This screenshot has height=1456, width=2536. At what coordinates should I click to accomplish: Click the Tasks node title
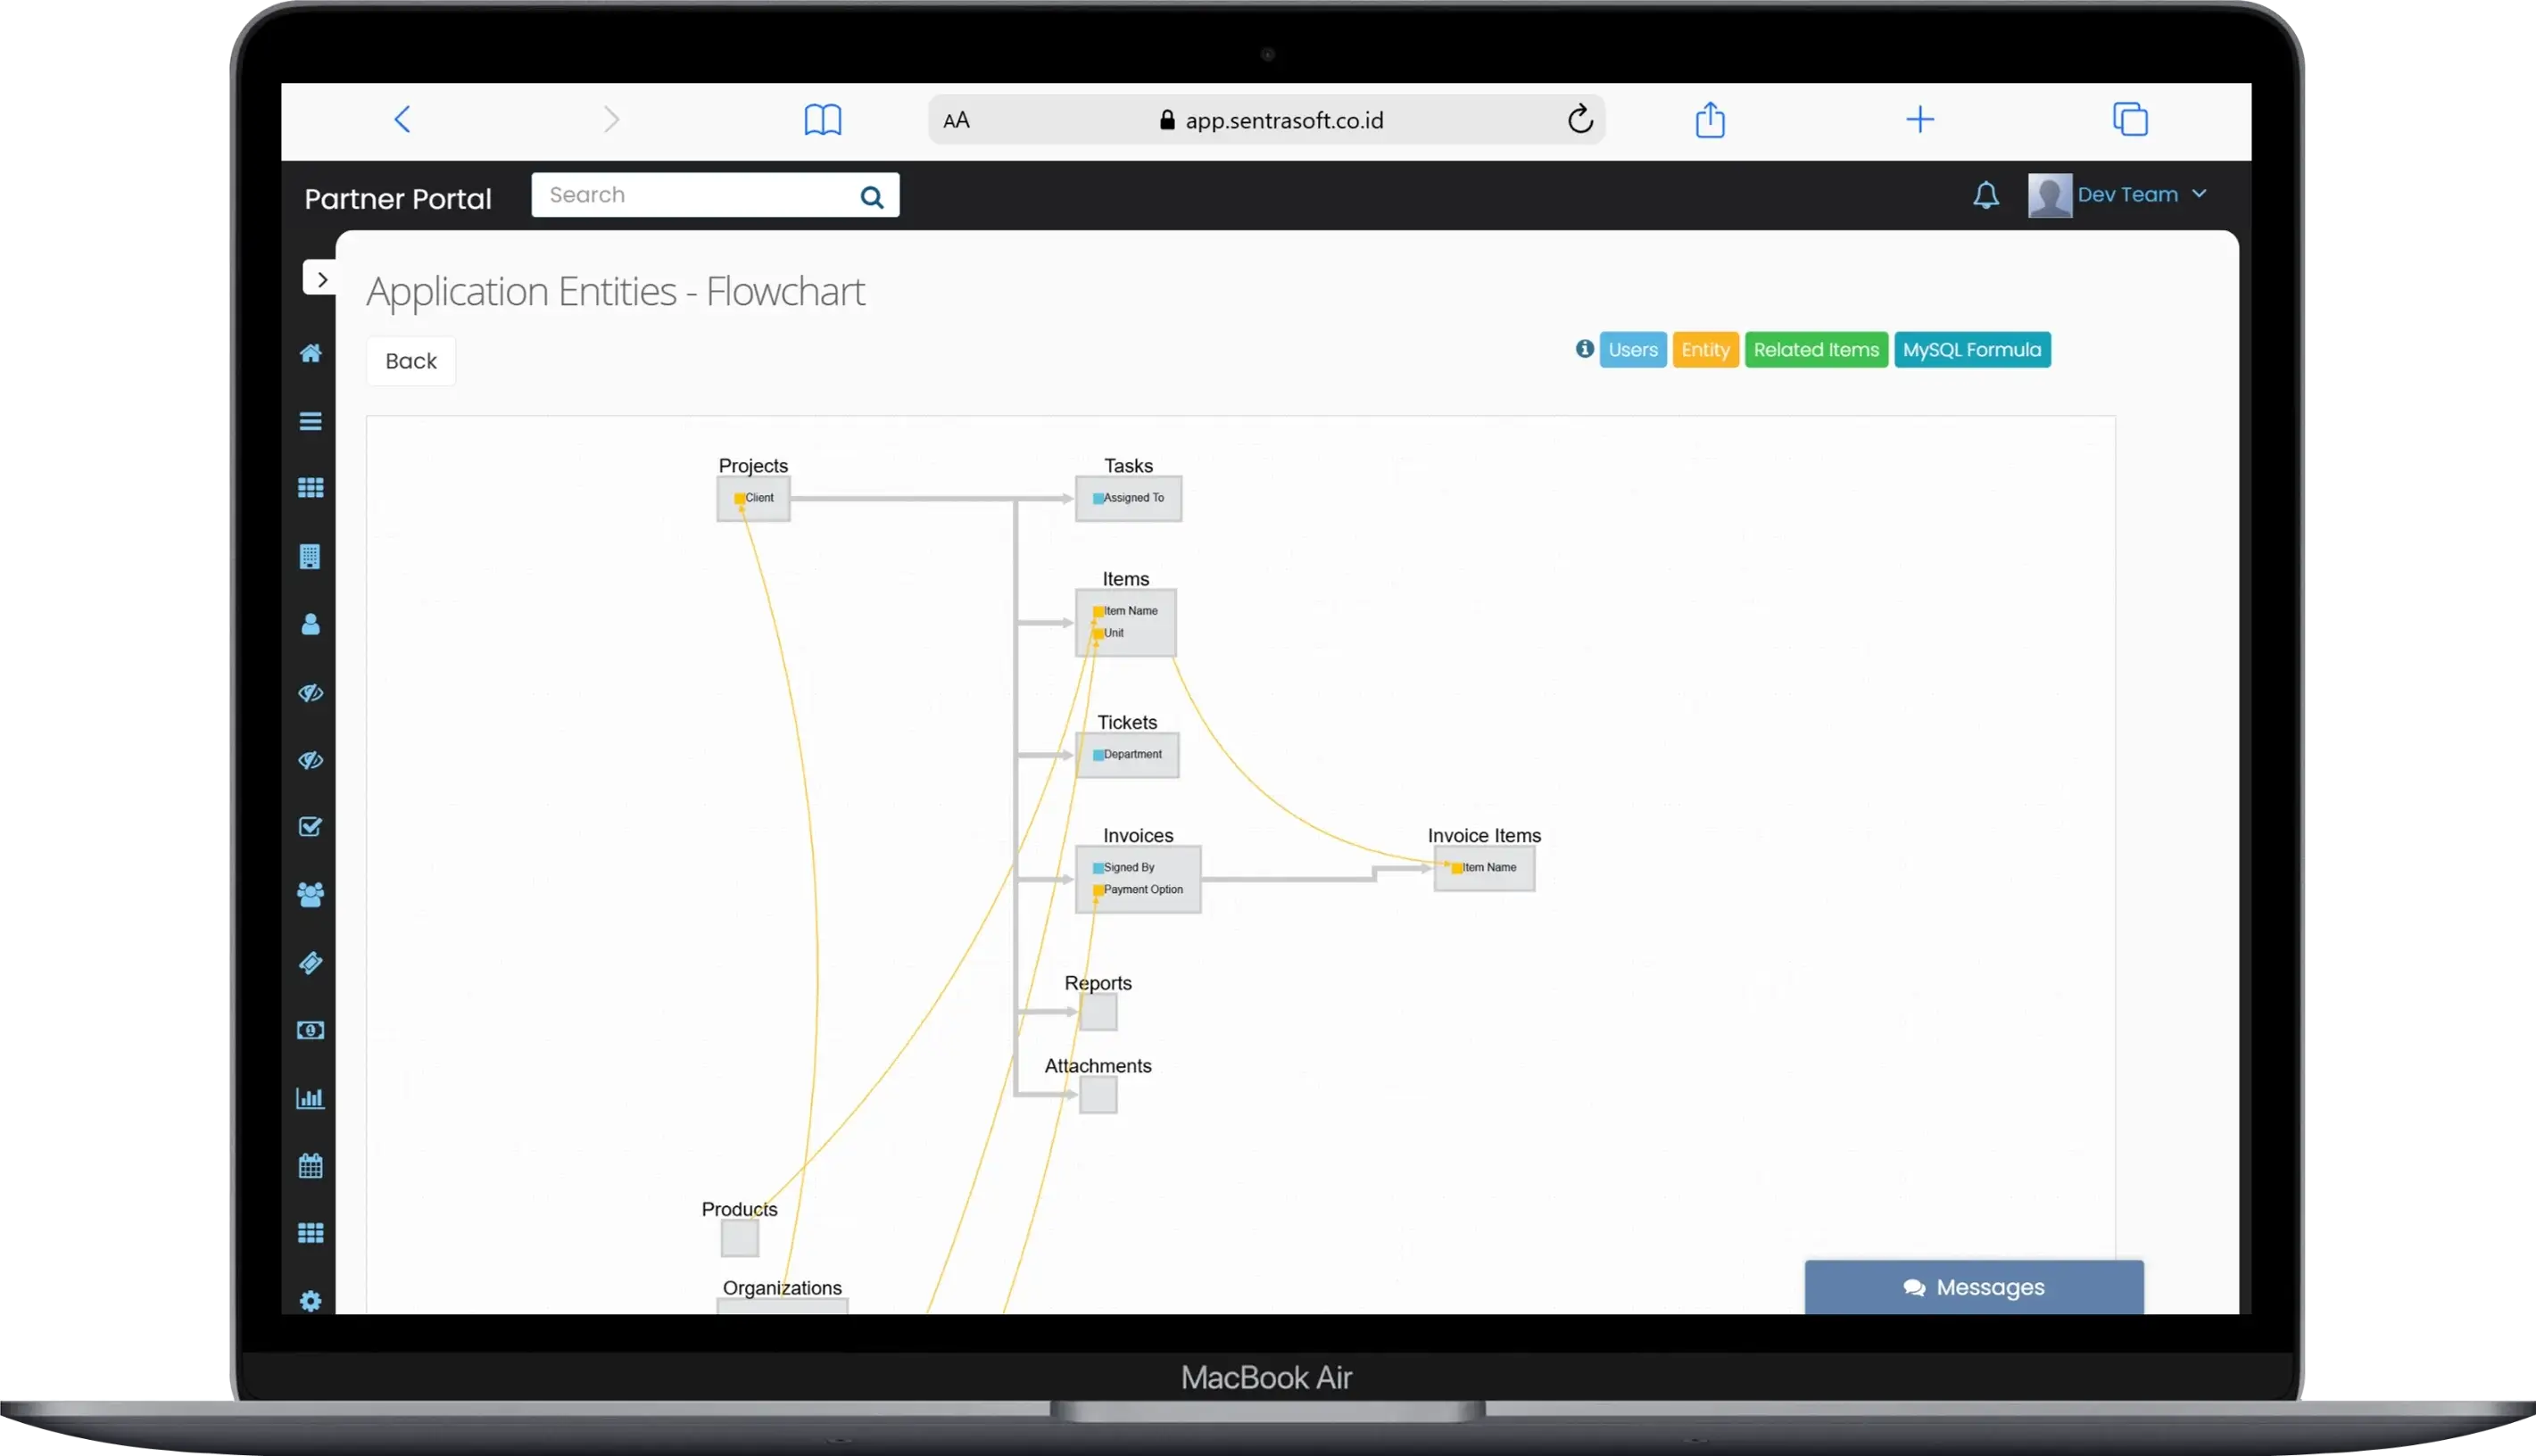click(x=1128, y=466)
